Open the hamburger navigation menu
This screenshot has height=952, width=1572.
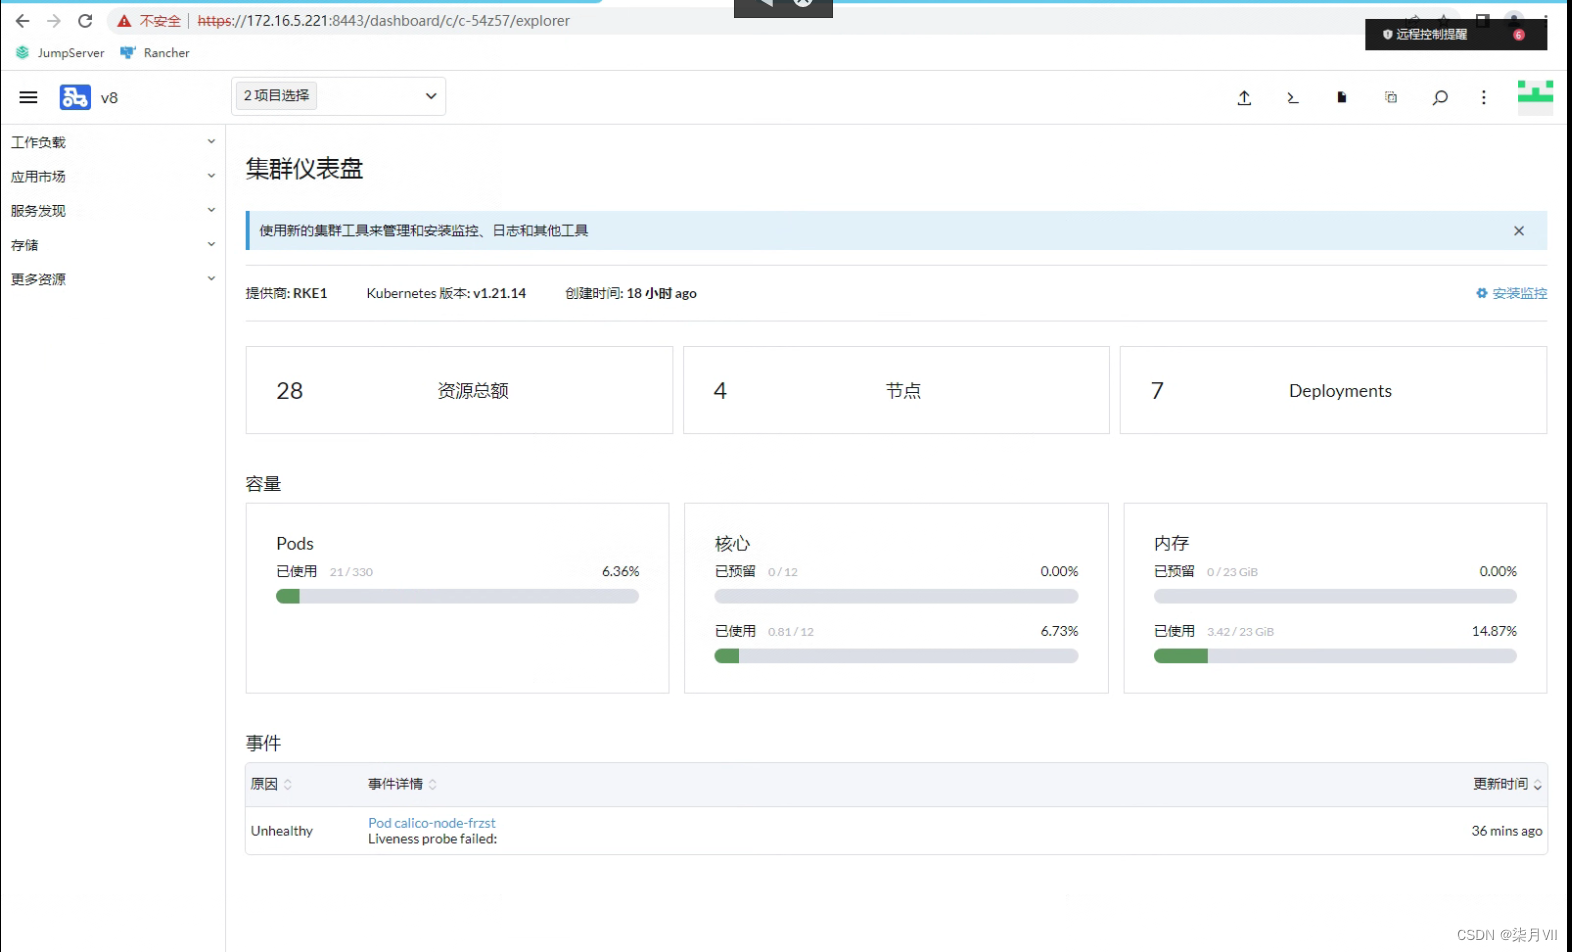pyautogui.click(x=28, y=97)
